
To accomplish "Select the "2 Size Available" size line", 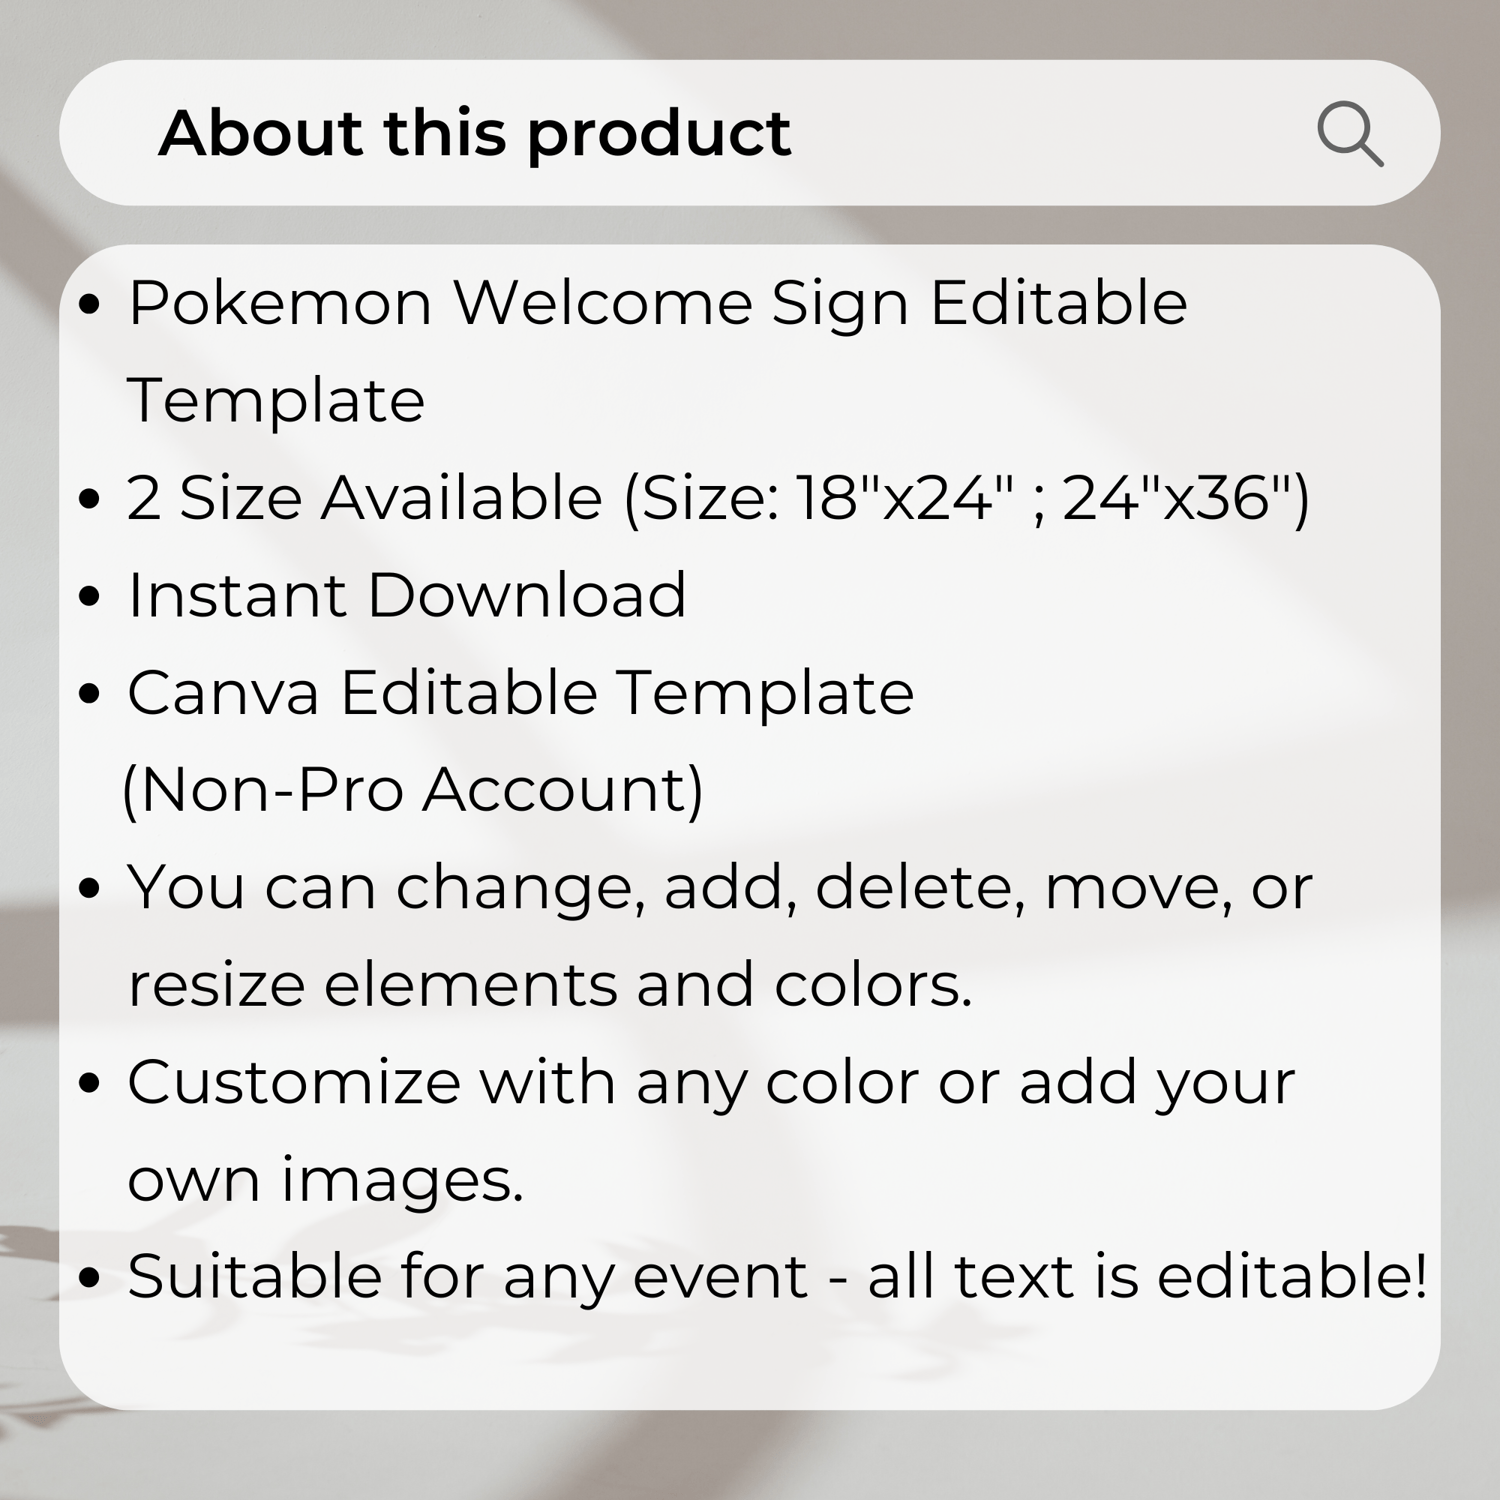I will [x=718, y=498].
